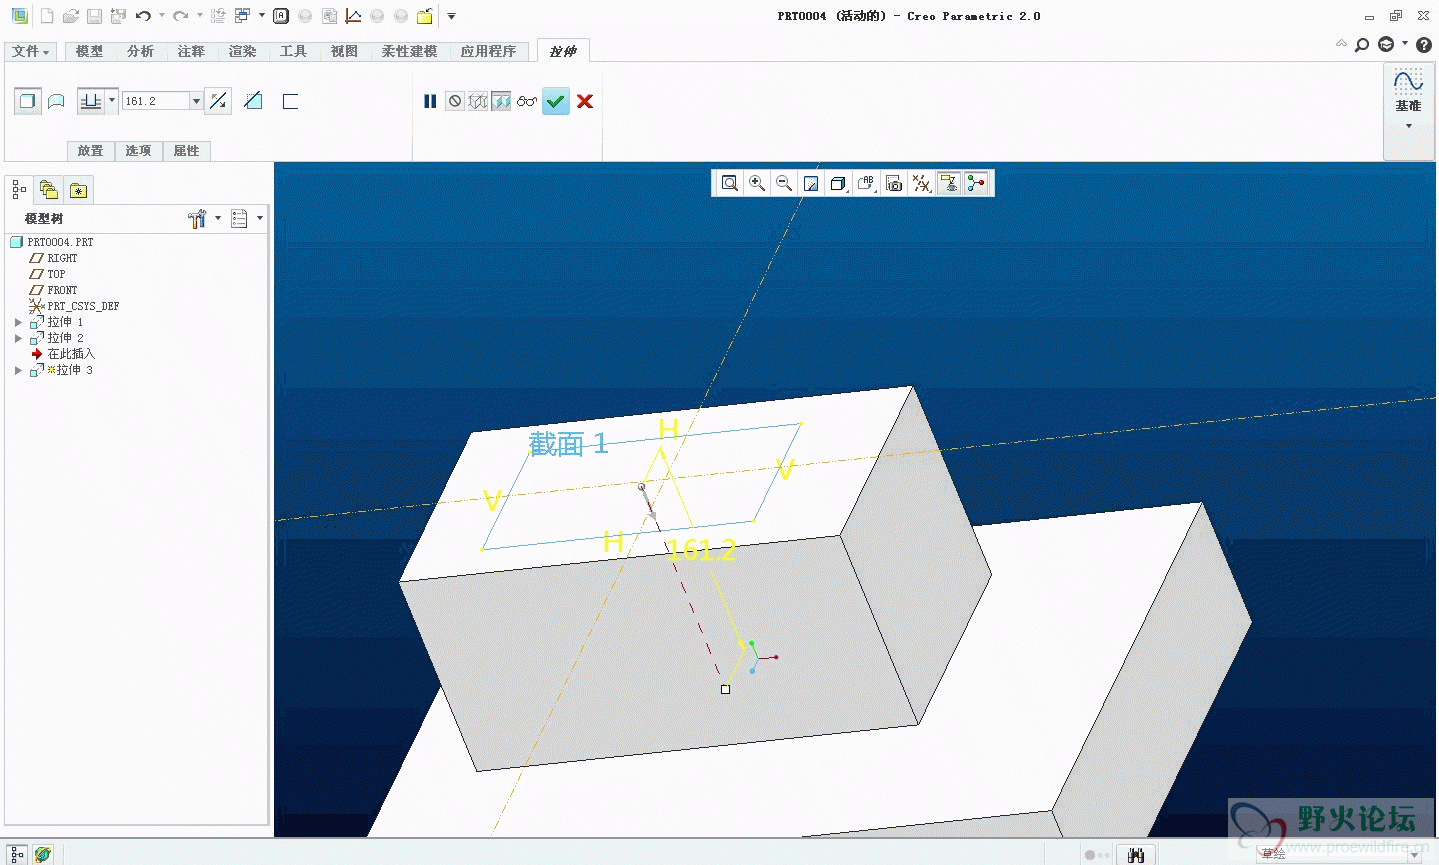Click the View Manager camera icon
This screenshot has height=865, width=1439.
coord(894,183)
